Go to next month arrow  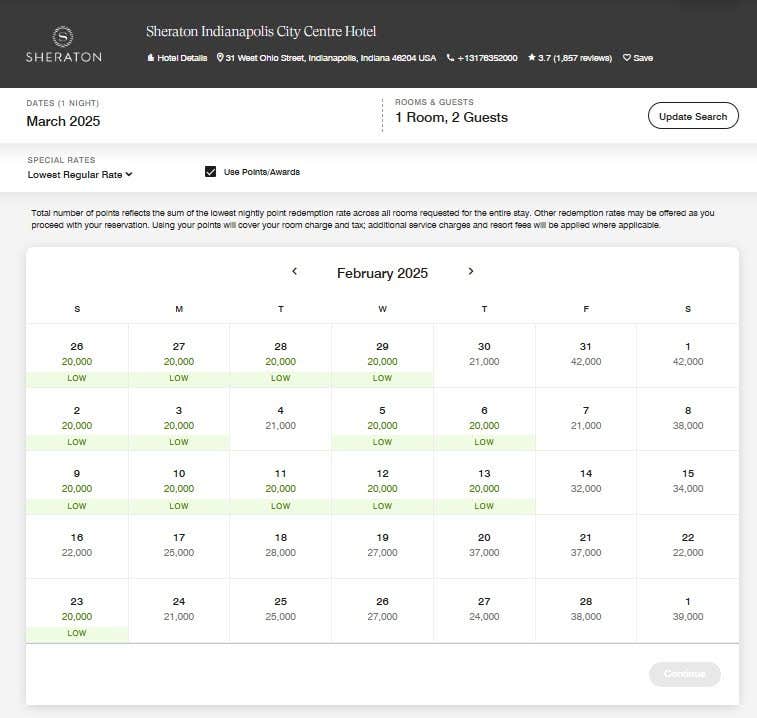tap(471, 271)
